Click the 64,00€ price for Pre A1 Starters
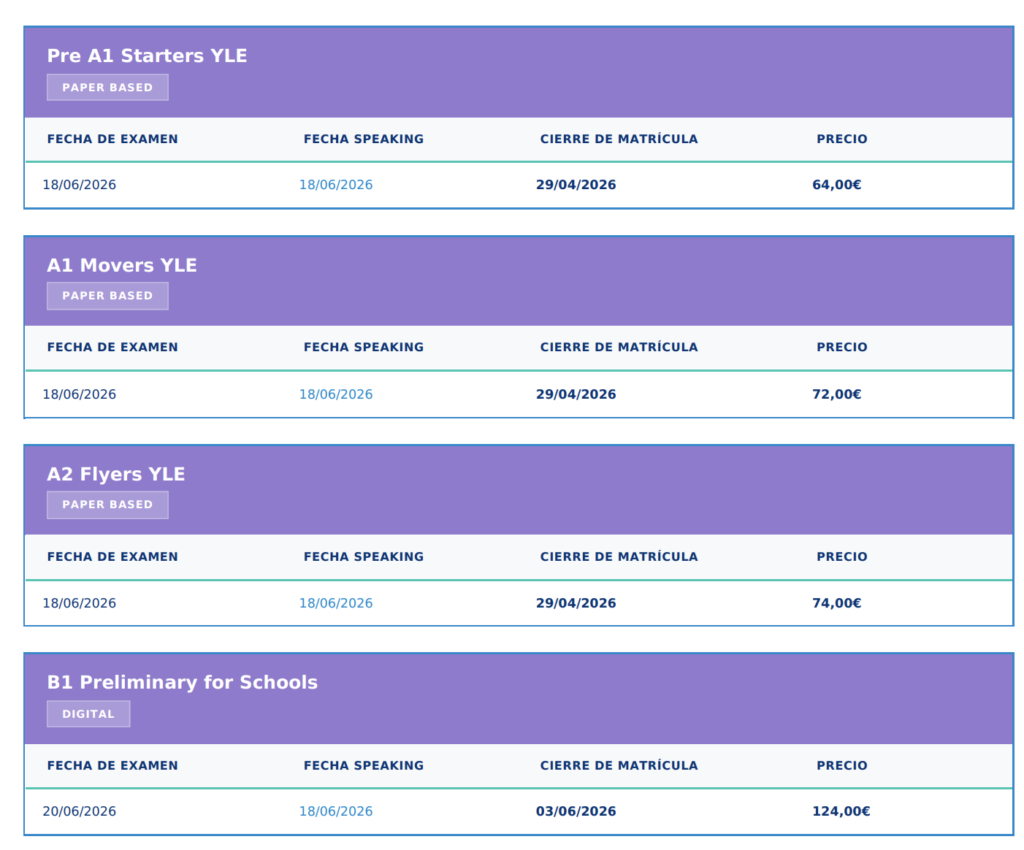Image resolution: width=1024 pixels, height=850 pixels. click(837, 184)
